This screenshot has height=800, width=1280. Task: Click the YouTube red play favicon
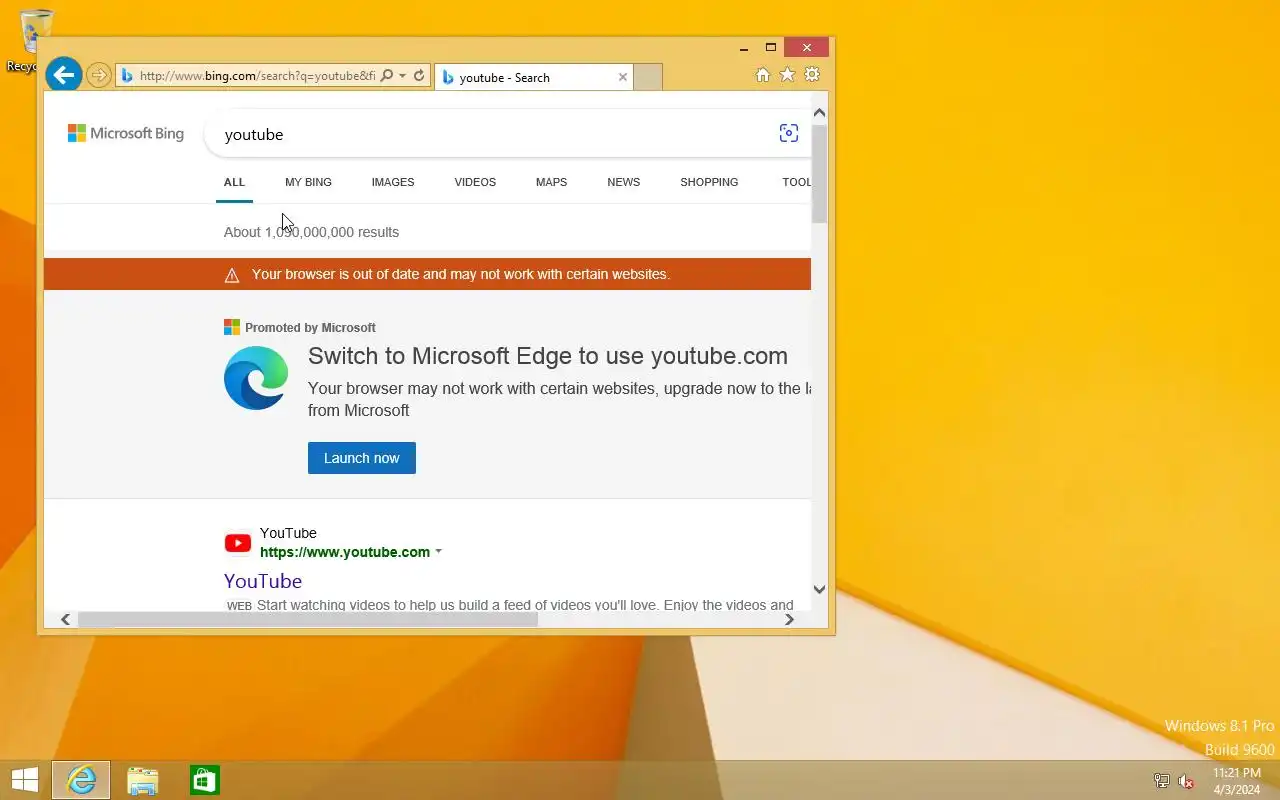[238, 543]
